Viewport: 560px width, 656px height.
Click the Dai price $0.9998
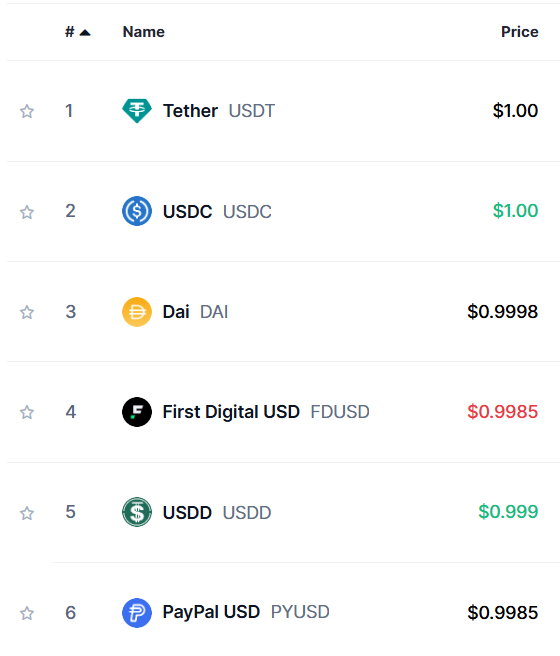(x=502, y=312)
